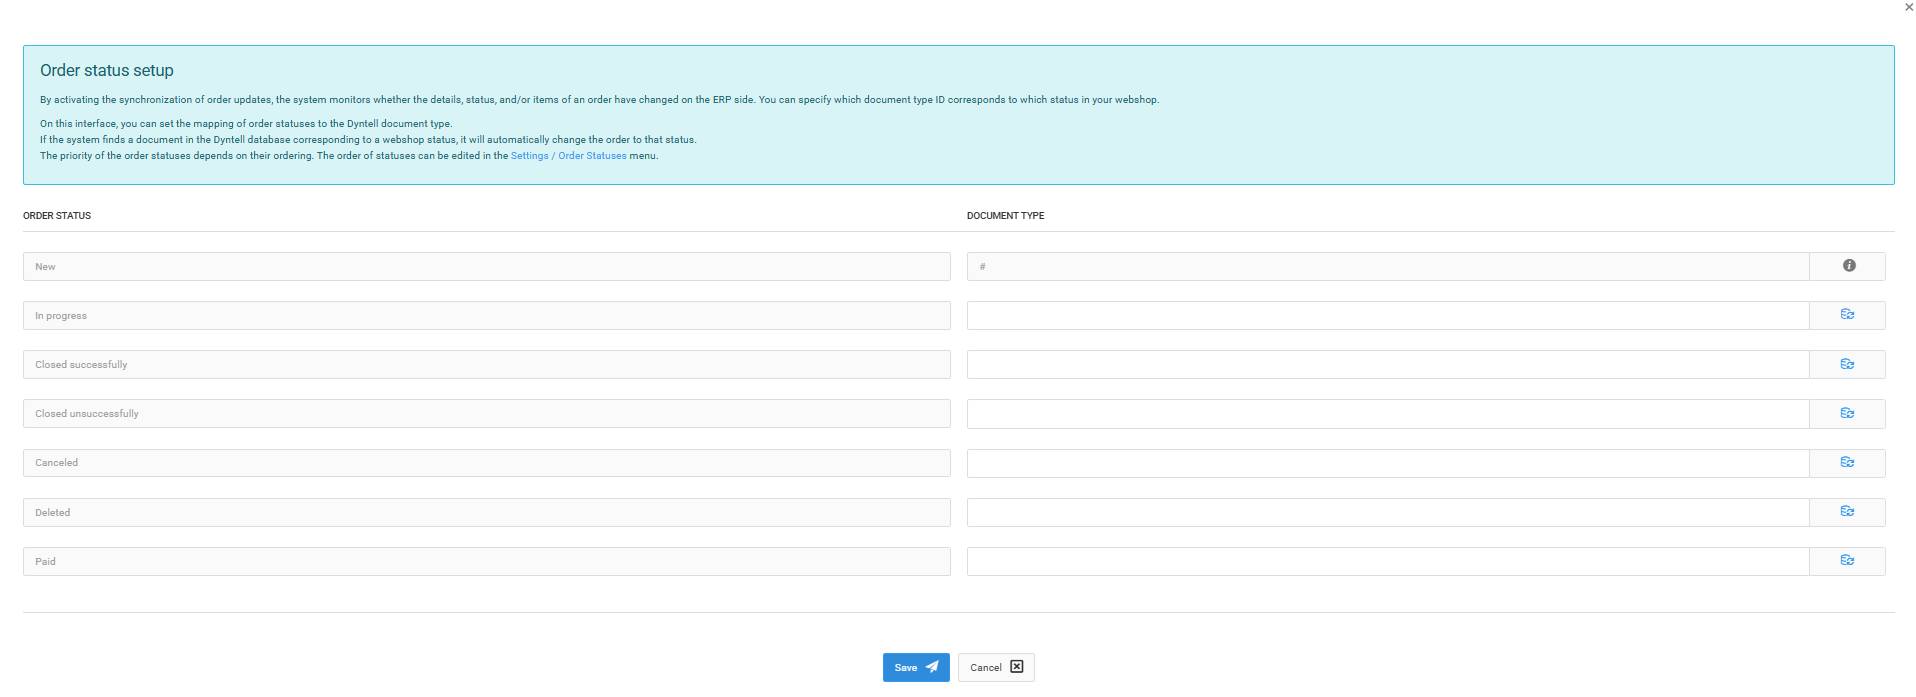Click the In progress order status field
Image resolution: width=1916 pixels, height=697 pixels.
(x=486, y=315)
